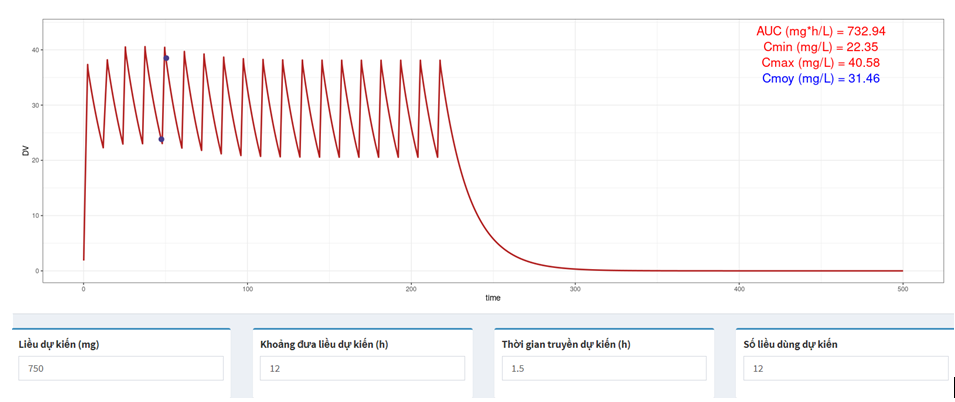Click the "DV" y-axis title
The width and height of the screenshot is (955, 402).
coord(26,151)
